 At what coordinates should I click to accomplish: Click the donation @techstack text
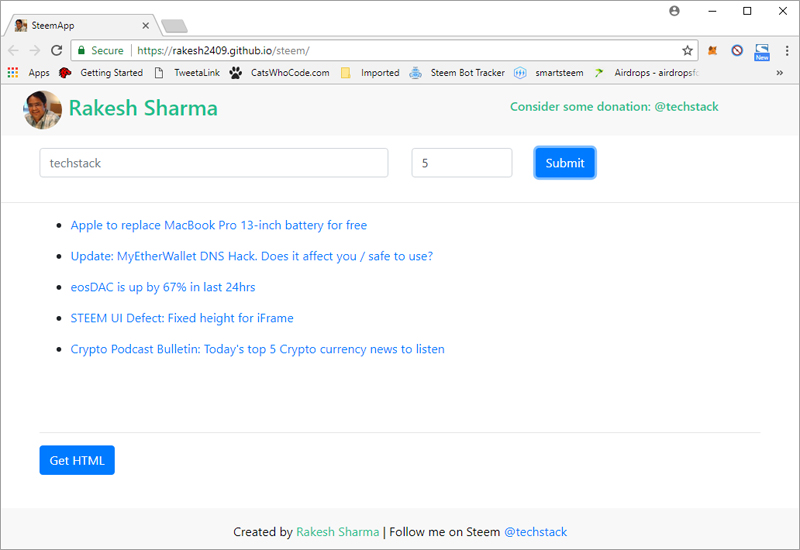pyautogui.click(x=614, y=107)
